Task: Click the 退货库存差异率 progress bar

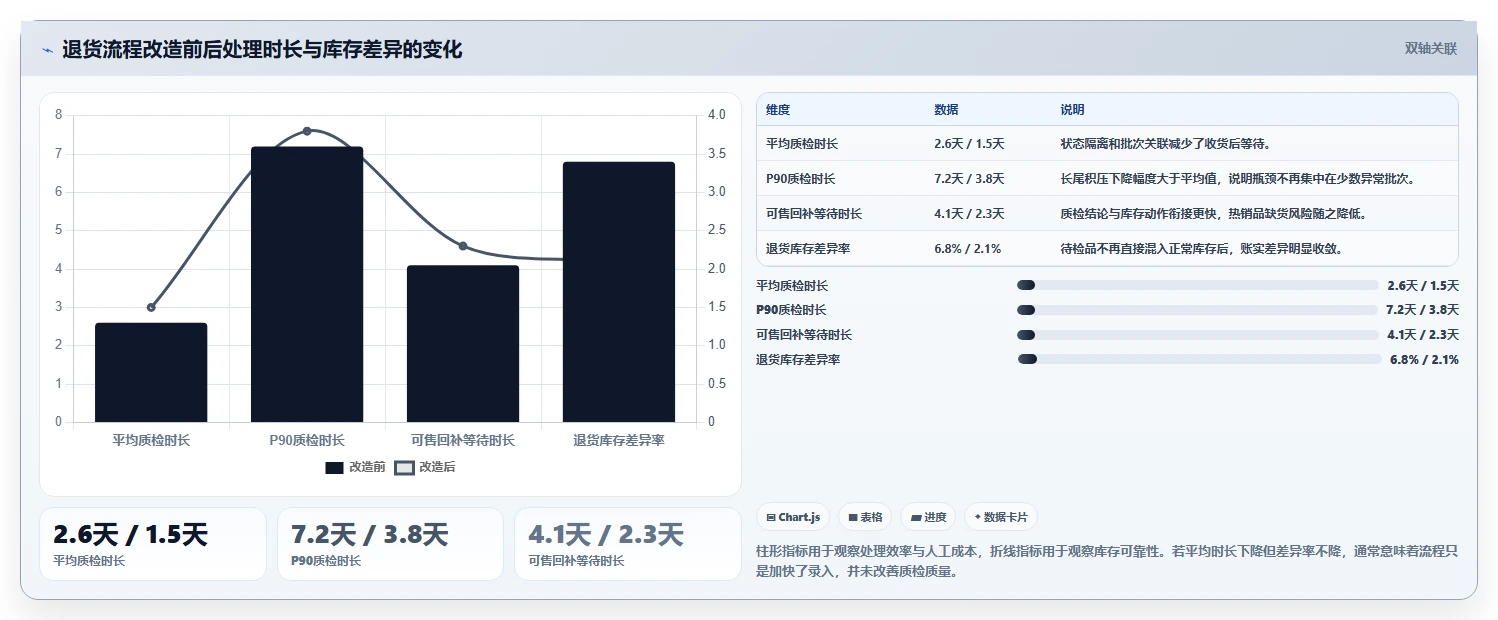Action: tap(1198, 359)
